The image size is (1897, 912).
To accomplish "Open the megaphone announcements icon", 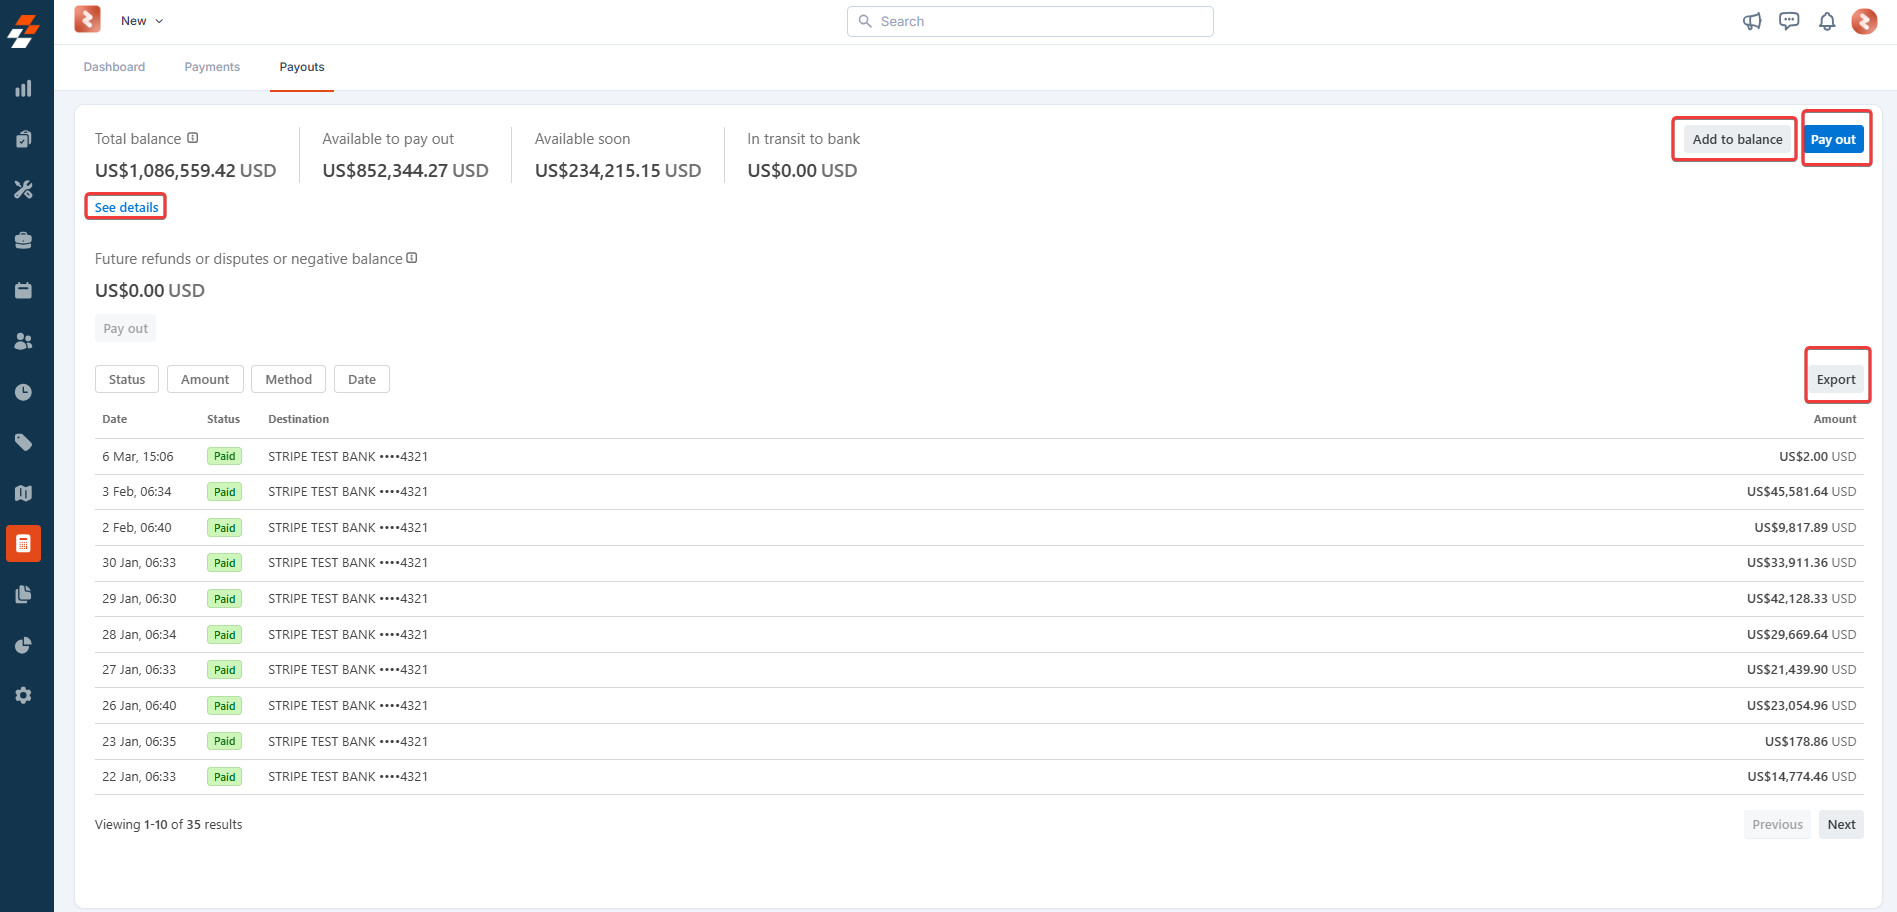I will click(1752, 21).
